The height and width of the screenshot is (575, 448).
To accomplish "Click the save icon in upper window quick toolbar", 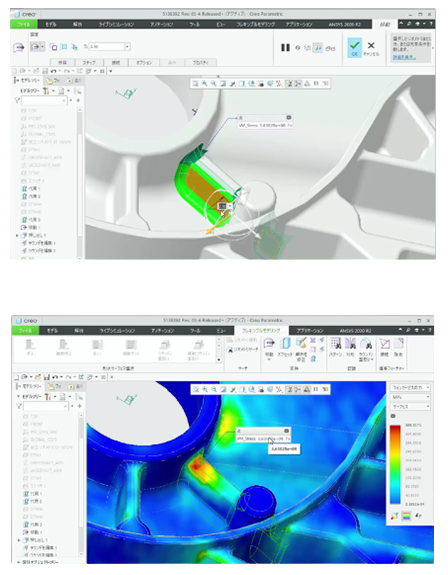I will point(45,71).
